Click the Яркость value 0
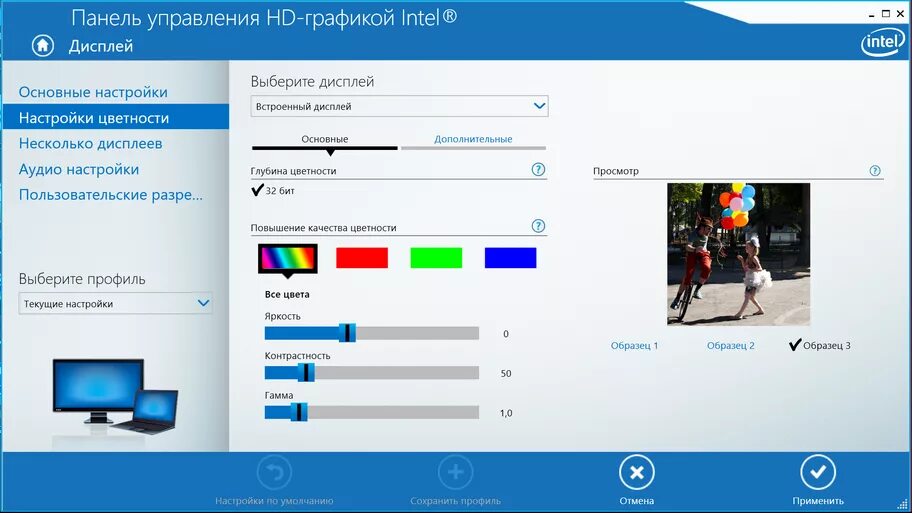 (505, 334)
